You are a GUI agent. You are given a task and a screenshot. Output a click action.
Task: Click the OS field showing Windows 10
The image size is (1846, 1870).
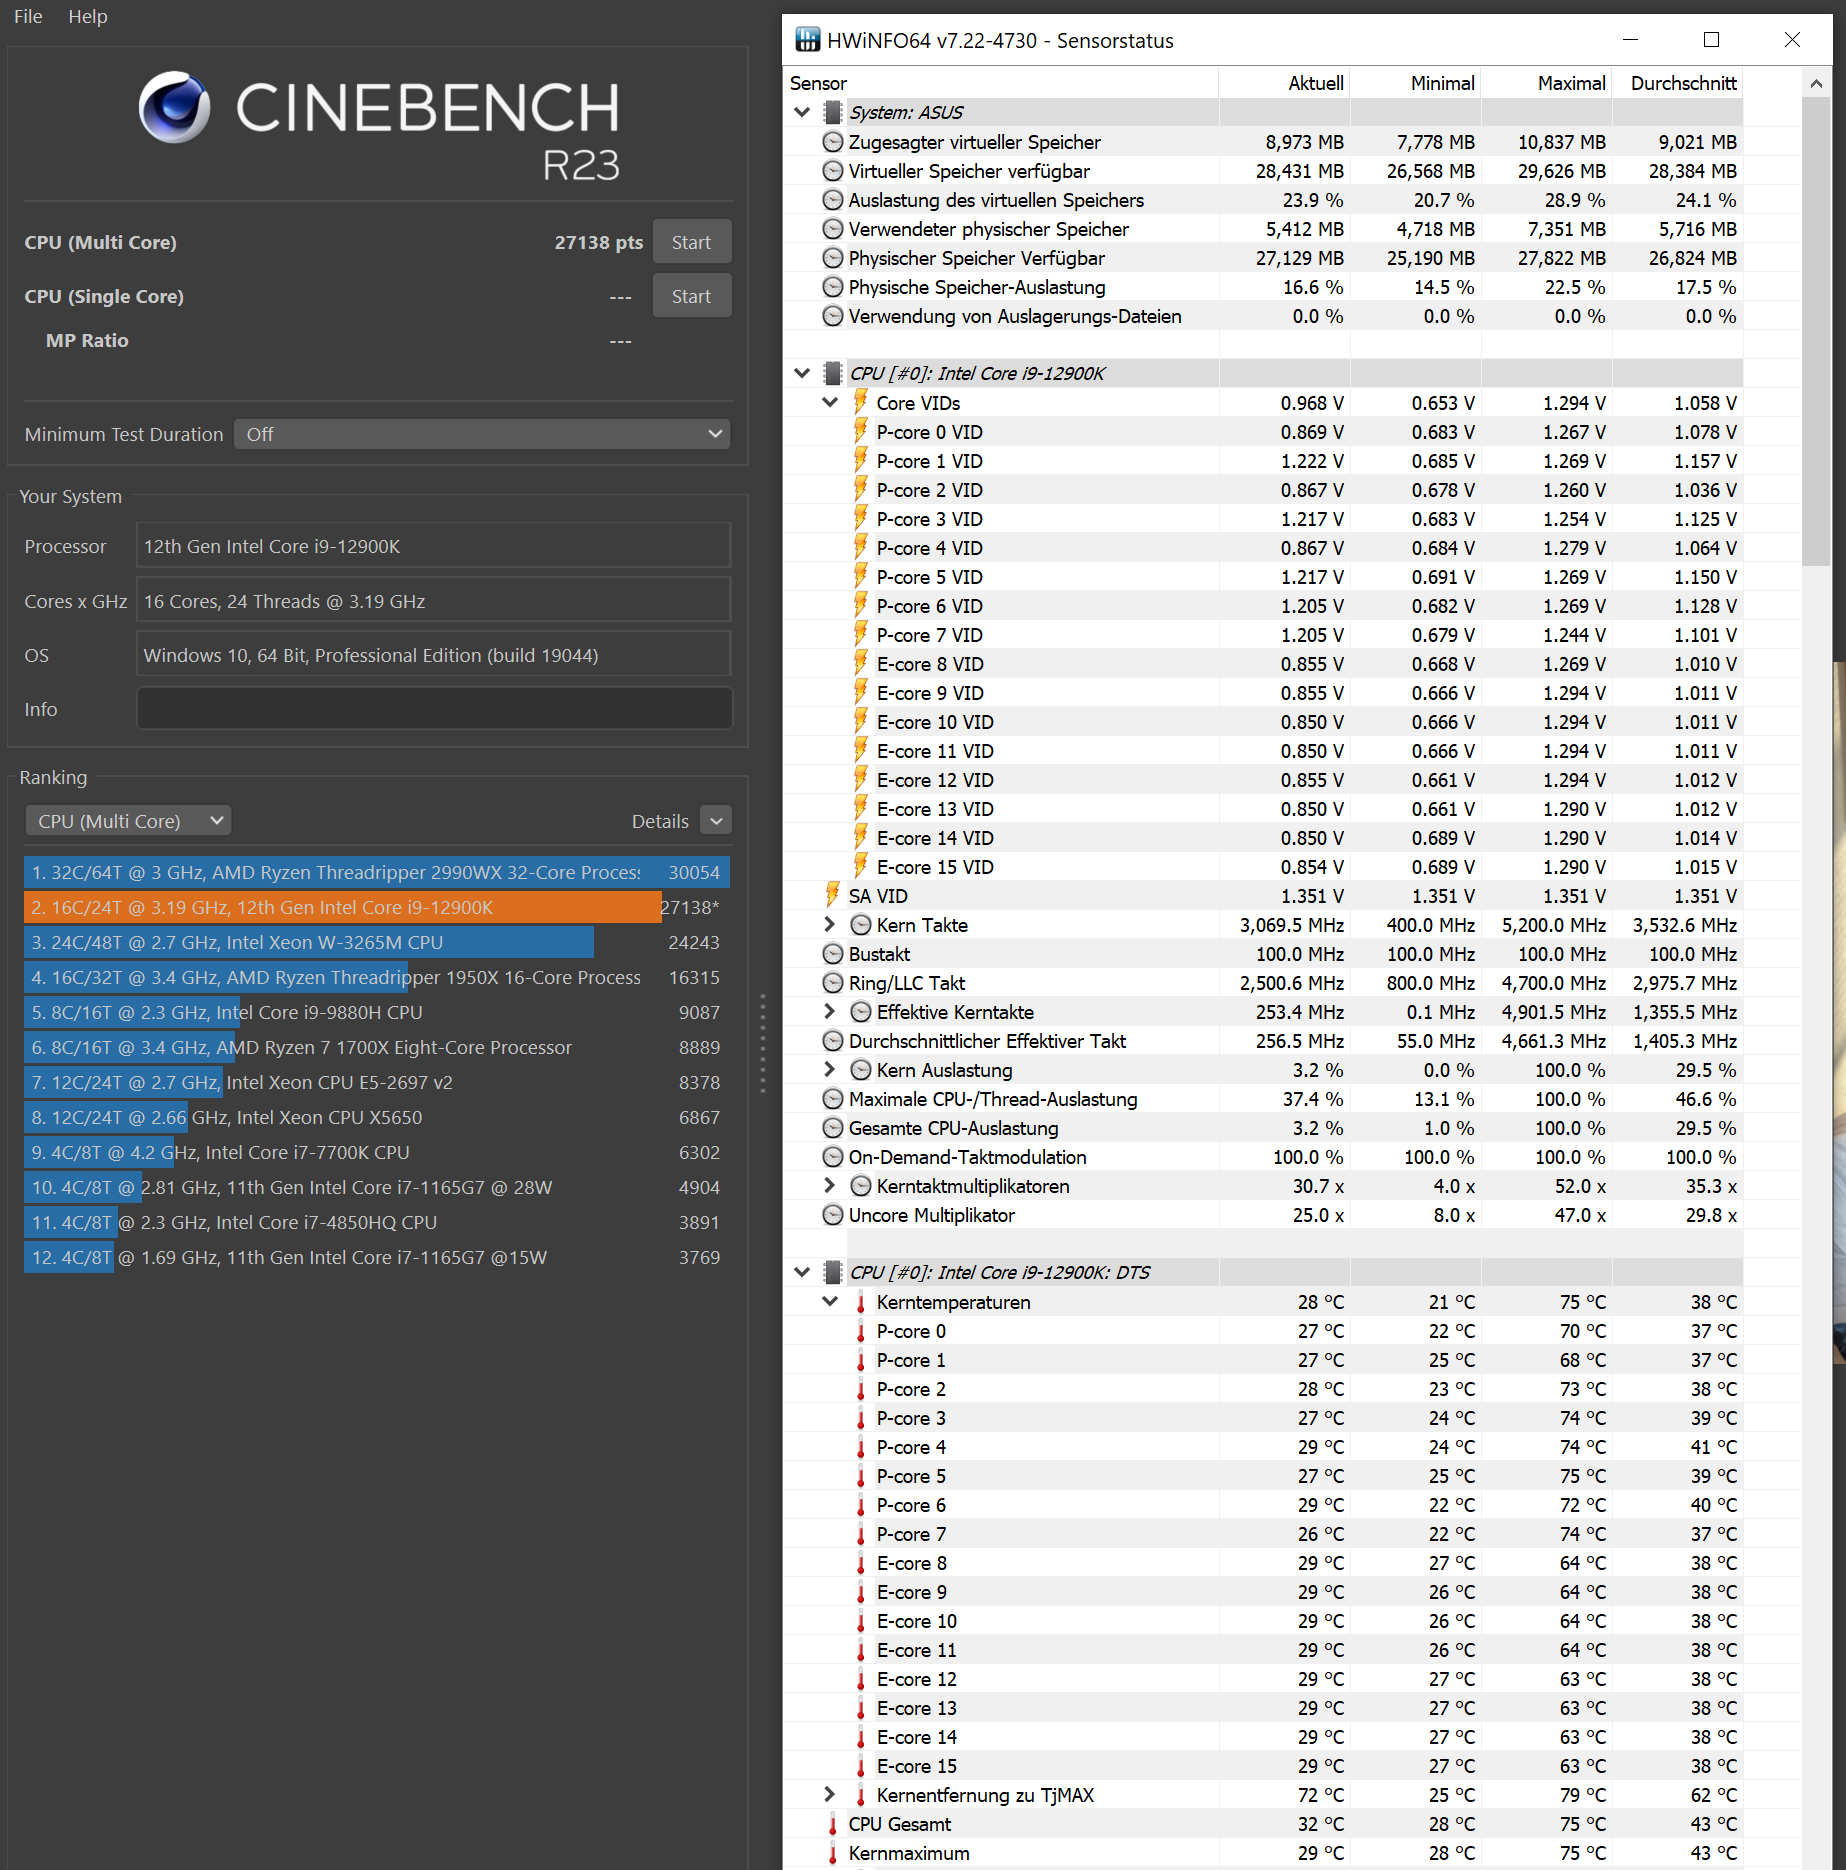point(434,655)
